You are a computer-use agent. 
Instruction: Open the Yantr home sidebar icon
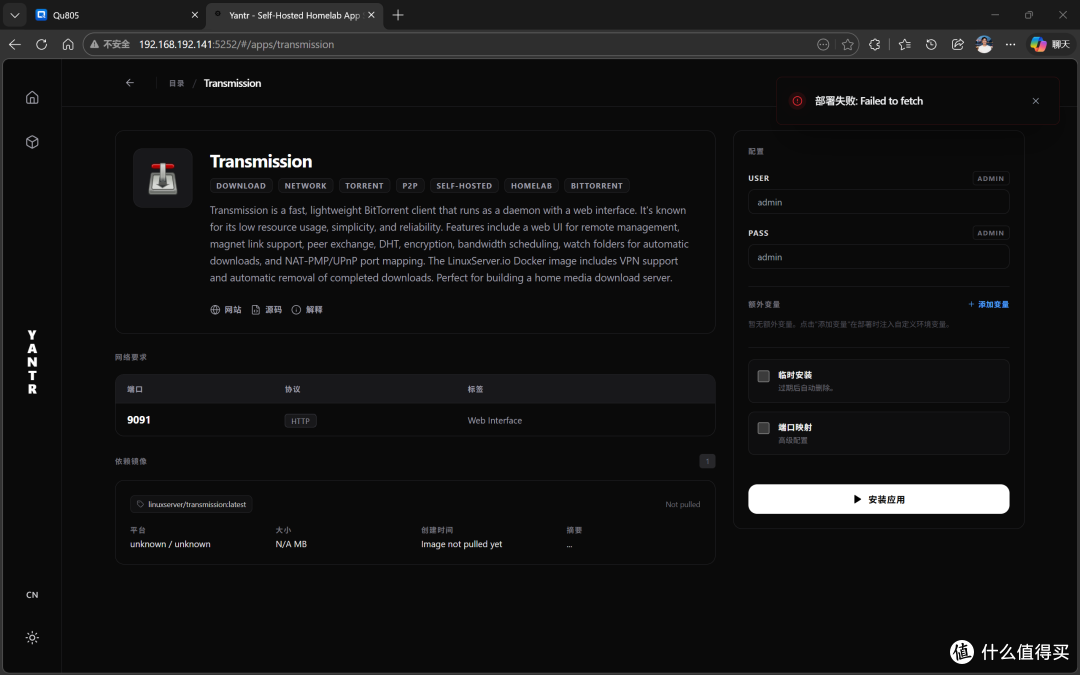[32, 97]
